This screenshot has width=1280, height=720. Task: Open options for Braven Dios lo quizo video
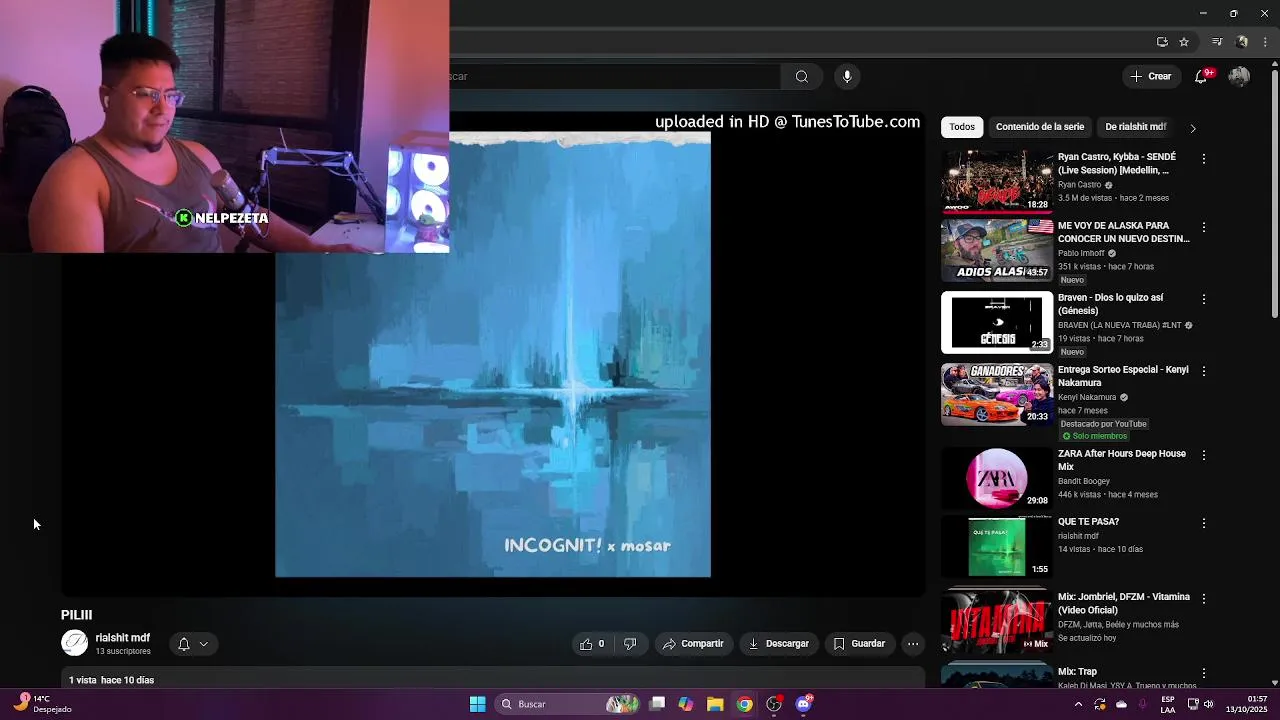pos(1204,299)
